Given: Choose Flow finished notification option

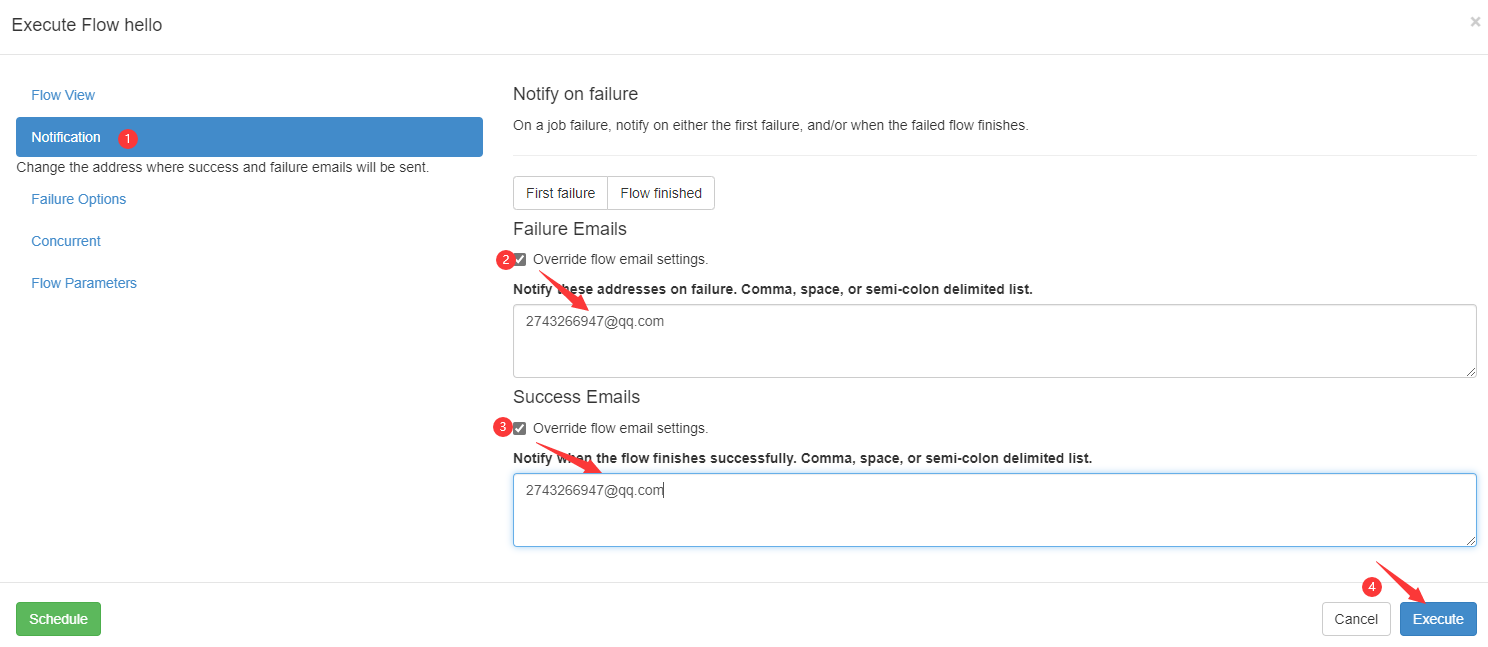Looking at the screenshot, I should [661, 193].
